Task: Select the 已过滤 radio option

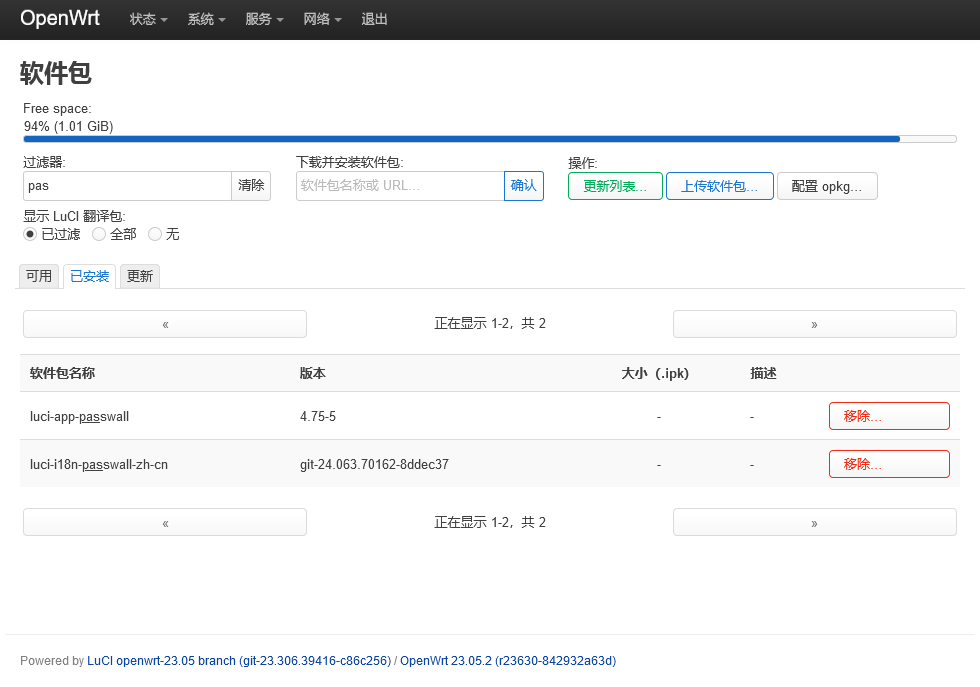Action: tap(30, 234)
